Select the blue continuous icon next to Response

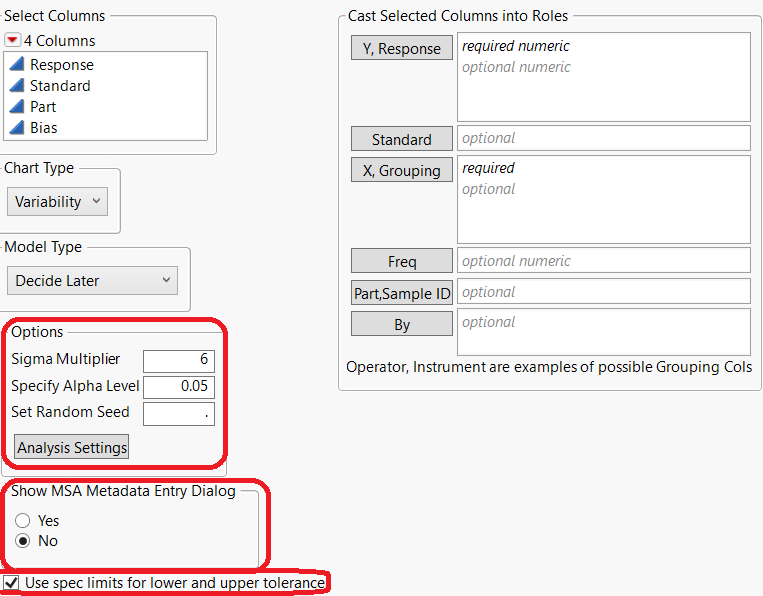pos(17,64)
